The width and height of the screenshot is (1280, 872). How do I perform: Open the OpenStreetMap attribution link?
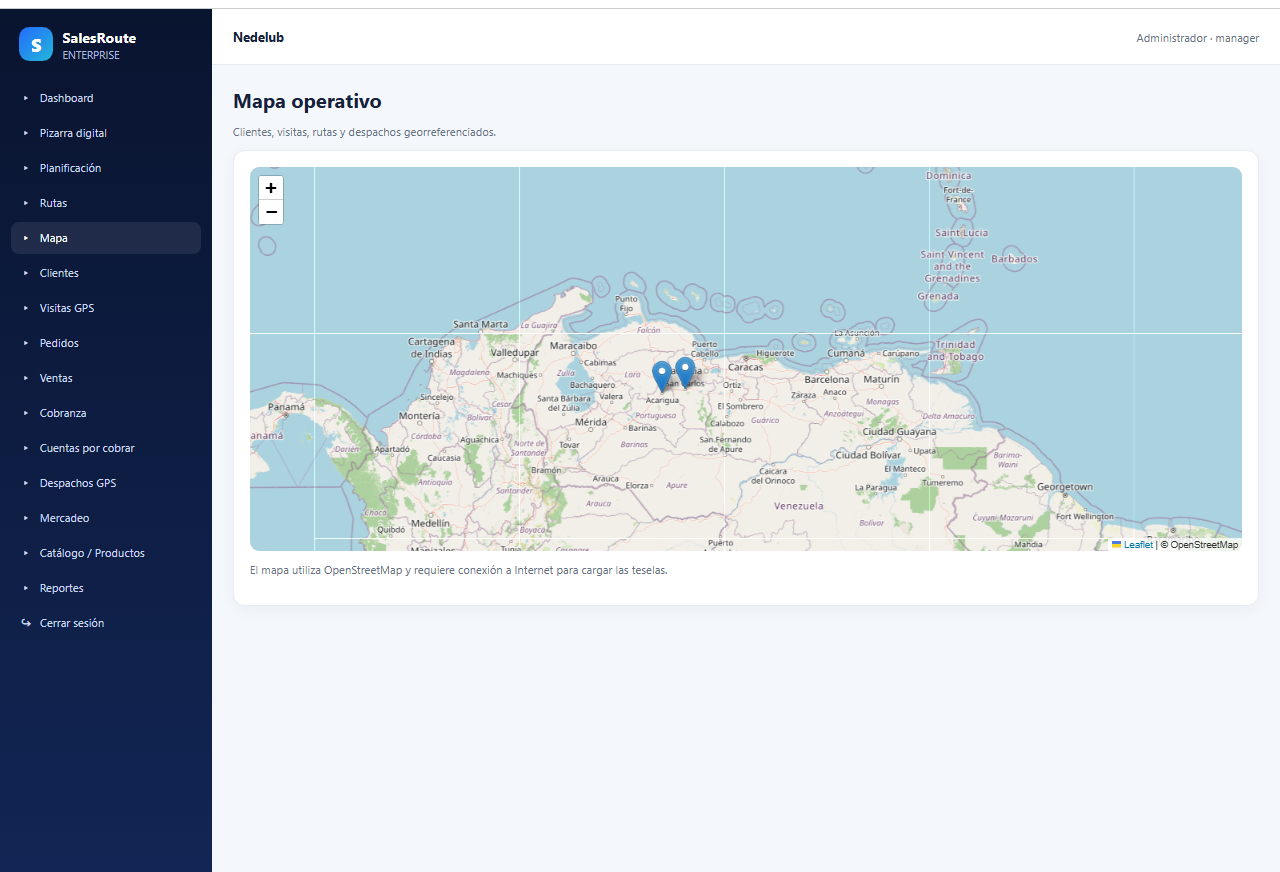(1204, 545)
